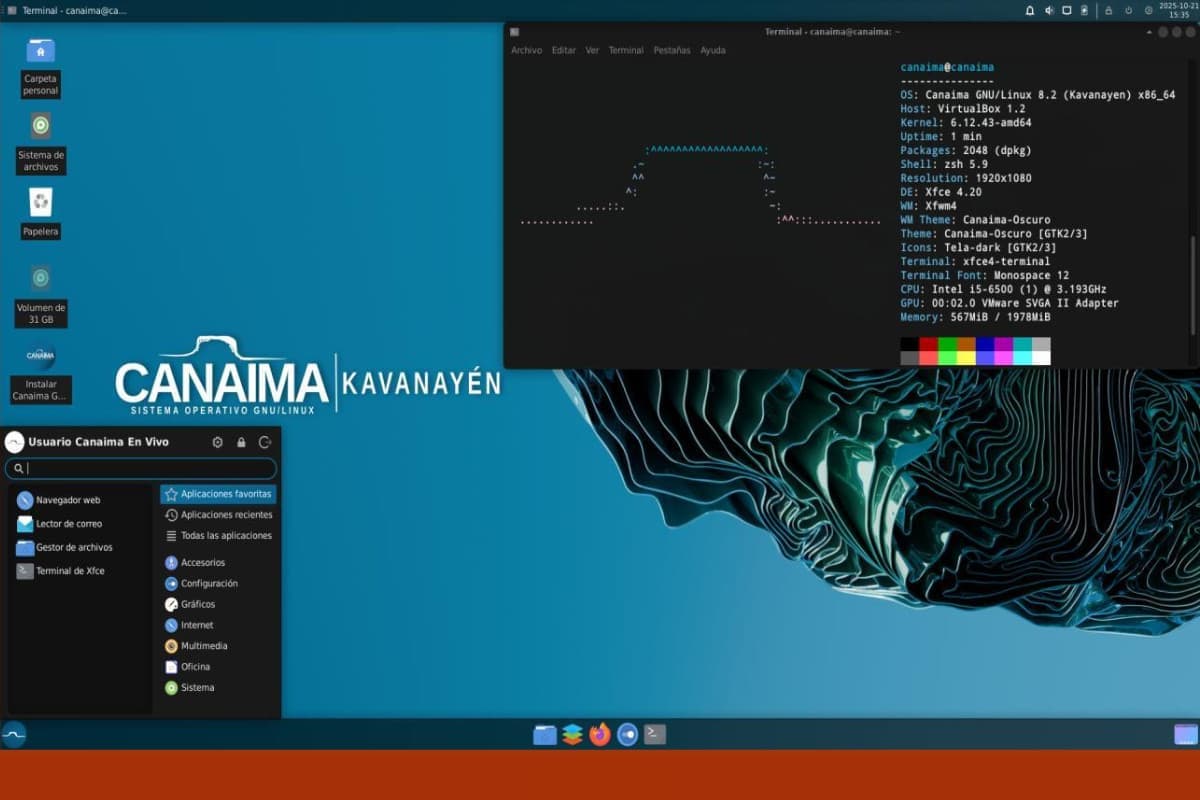
Task: Open the notification bell in top panel
Action: (1030, 10)
